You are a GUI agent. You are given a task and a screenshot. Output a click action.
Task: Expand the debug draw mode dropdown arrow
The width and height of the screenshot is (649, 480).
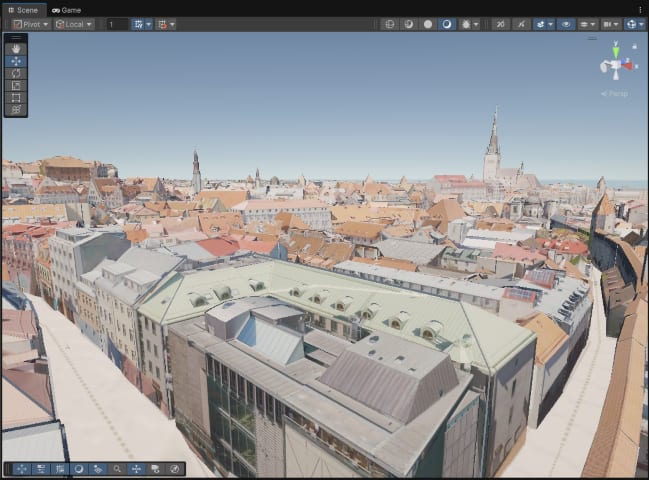click(476, 24)
